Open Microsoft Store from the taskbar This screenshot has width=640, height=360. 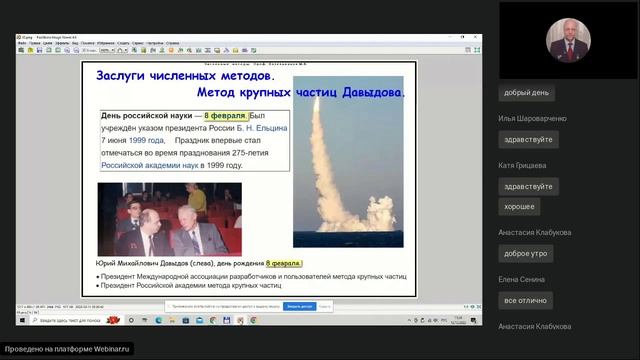click(x=186, y=320)
